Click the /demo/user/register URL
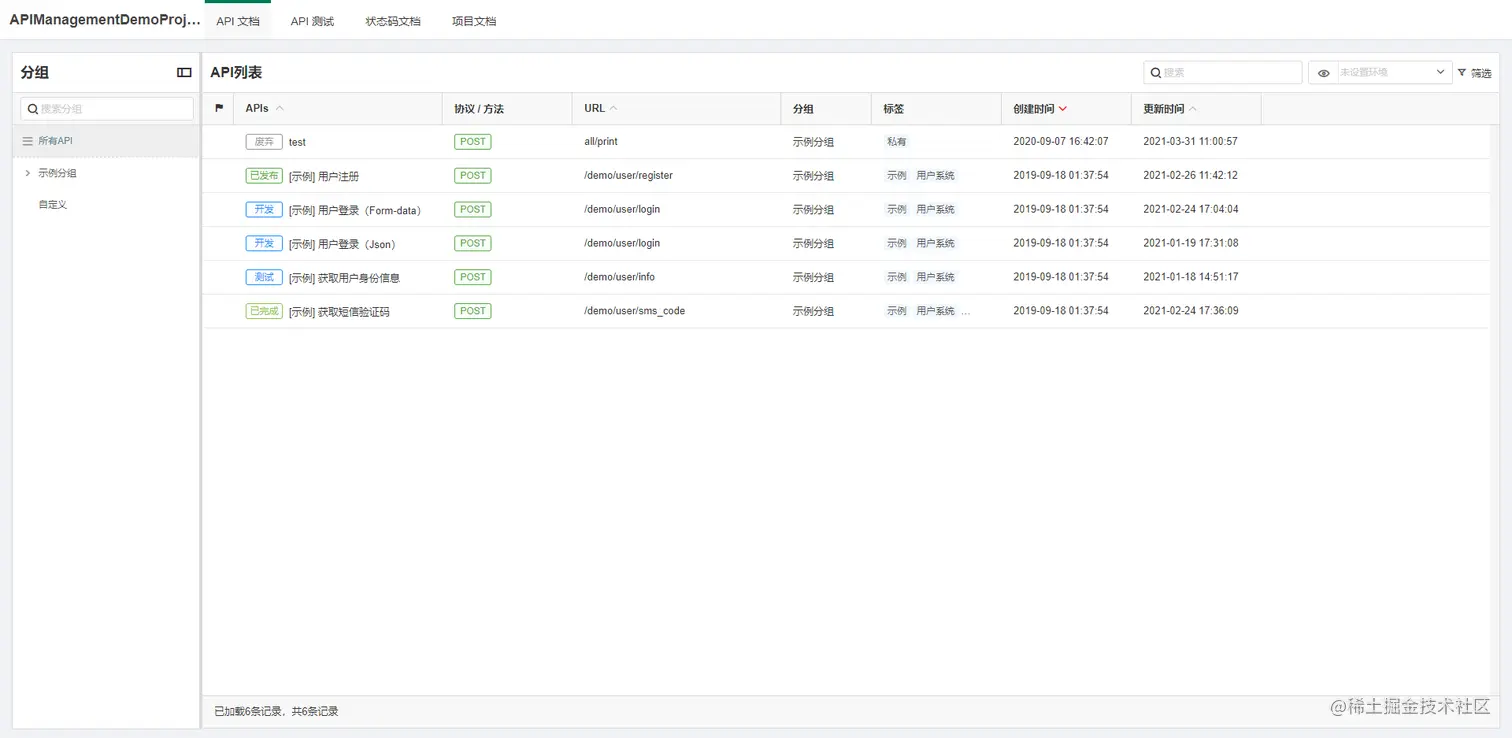The image size is (1512, 738). pos(629,176)
